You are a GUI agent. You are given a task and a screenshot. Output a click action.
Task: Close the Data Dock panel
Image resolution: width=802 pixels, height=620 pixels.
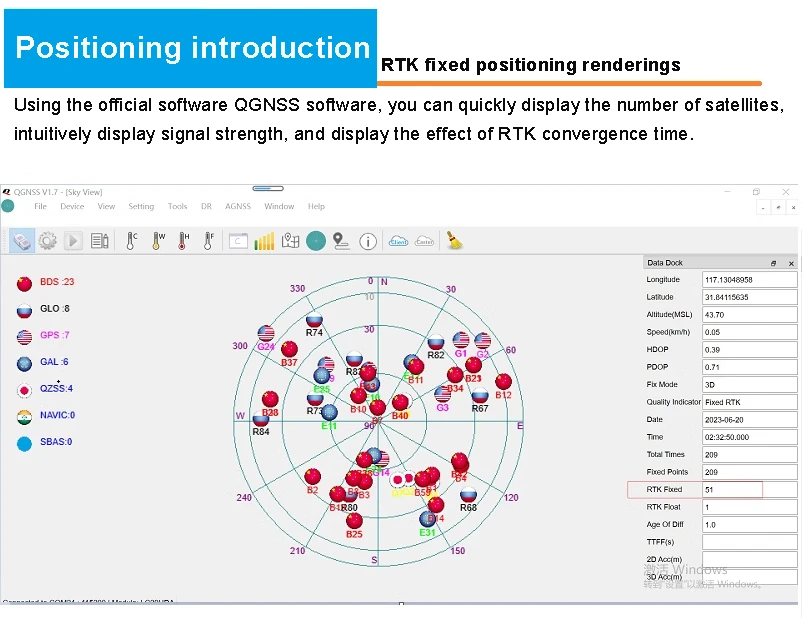point(791,263)
